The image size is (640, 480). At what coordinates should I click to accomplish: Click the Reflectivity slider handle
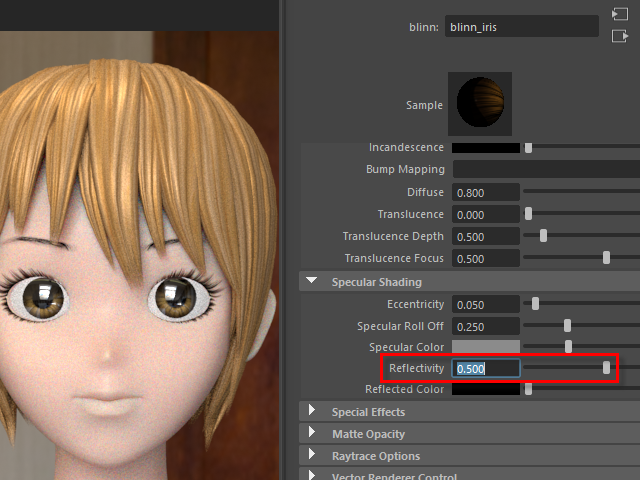(606, 368)
